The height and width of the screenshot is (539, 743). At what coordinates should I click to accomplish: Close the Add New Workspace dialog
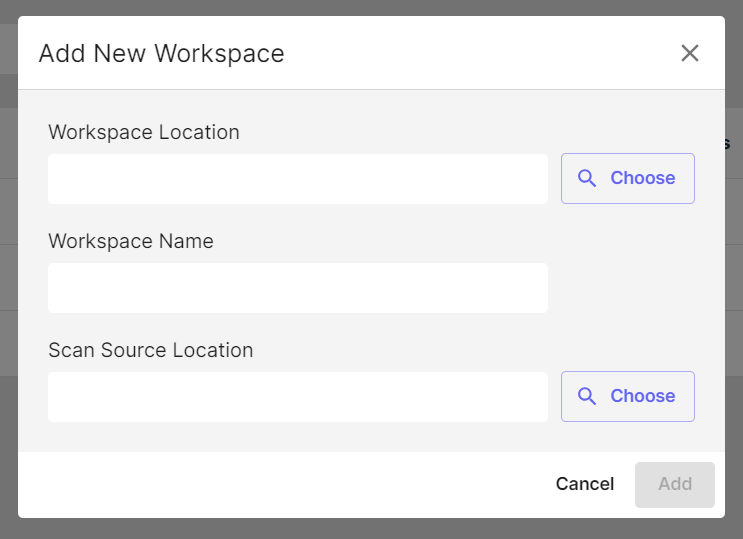coord(689,53)
